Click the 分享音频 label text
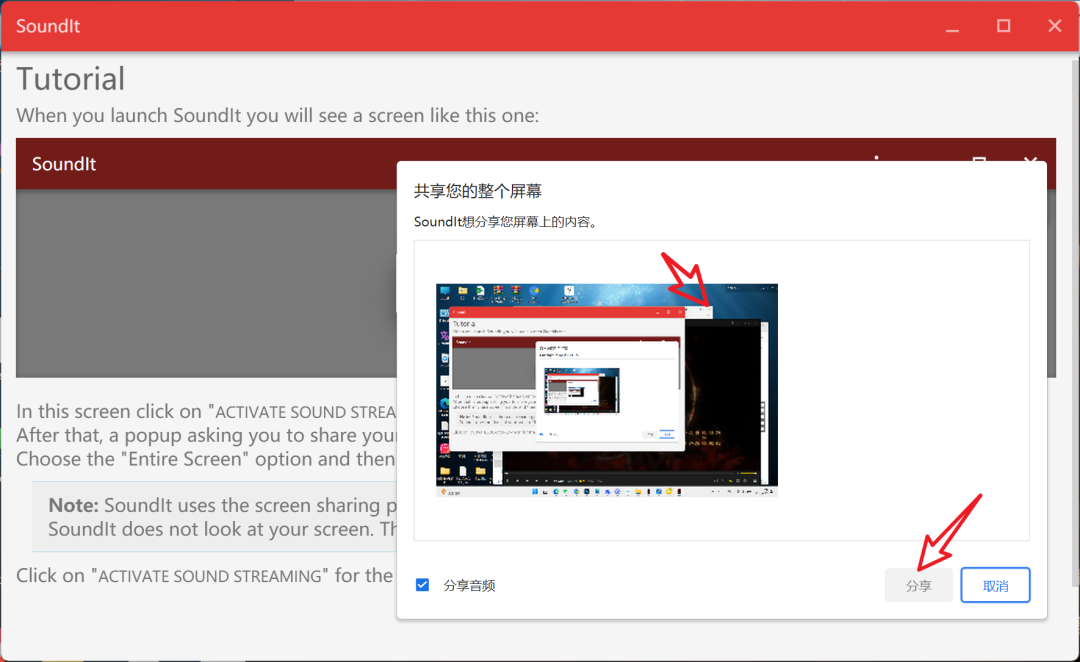Image resolution: width=1080 pixels, height=662 pixels. (x=469, y=586)
